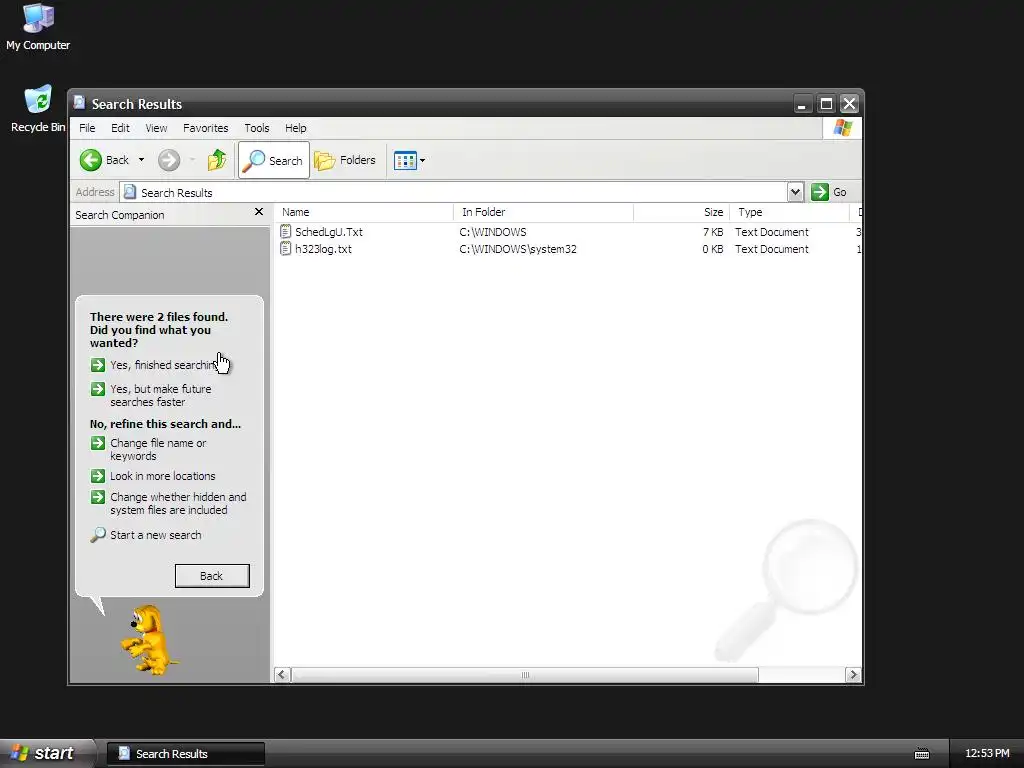Screen dimensions: 1024x768
Task: Click the Search Results taskbar button
Action: [186, 754]
